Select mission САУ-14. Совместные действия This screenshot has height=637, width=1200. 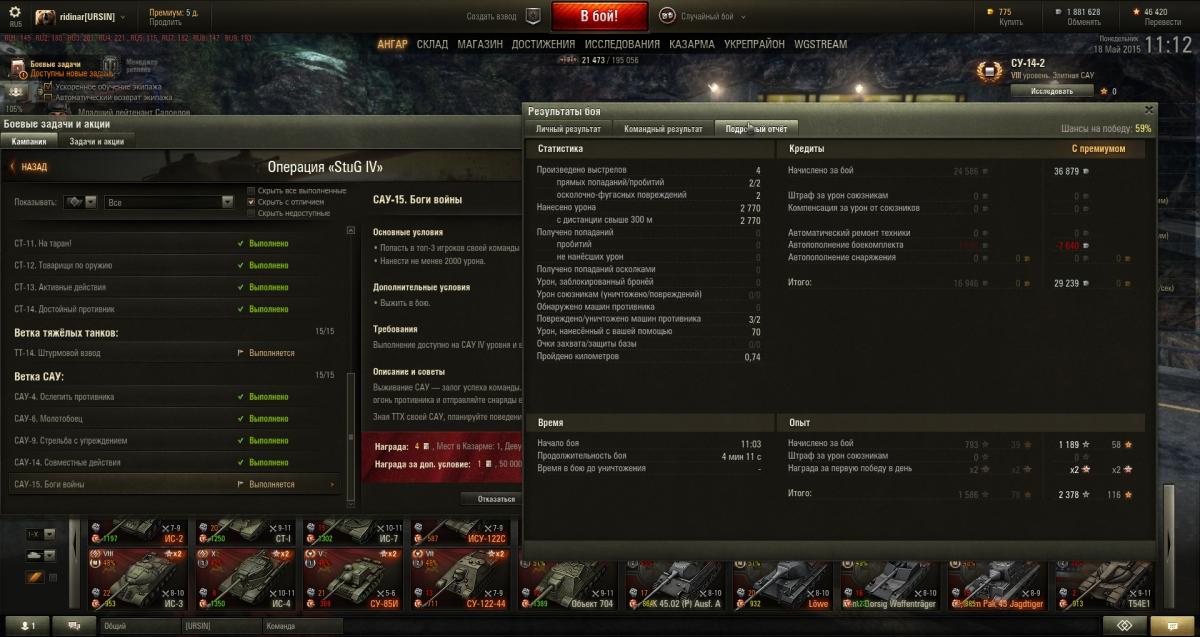tap(175, 462)
